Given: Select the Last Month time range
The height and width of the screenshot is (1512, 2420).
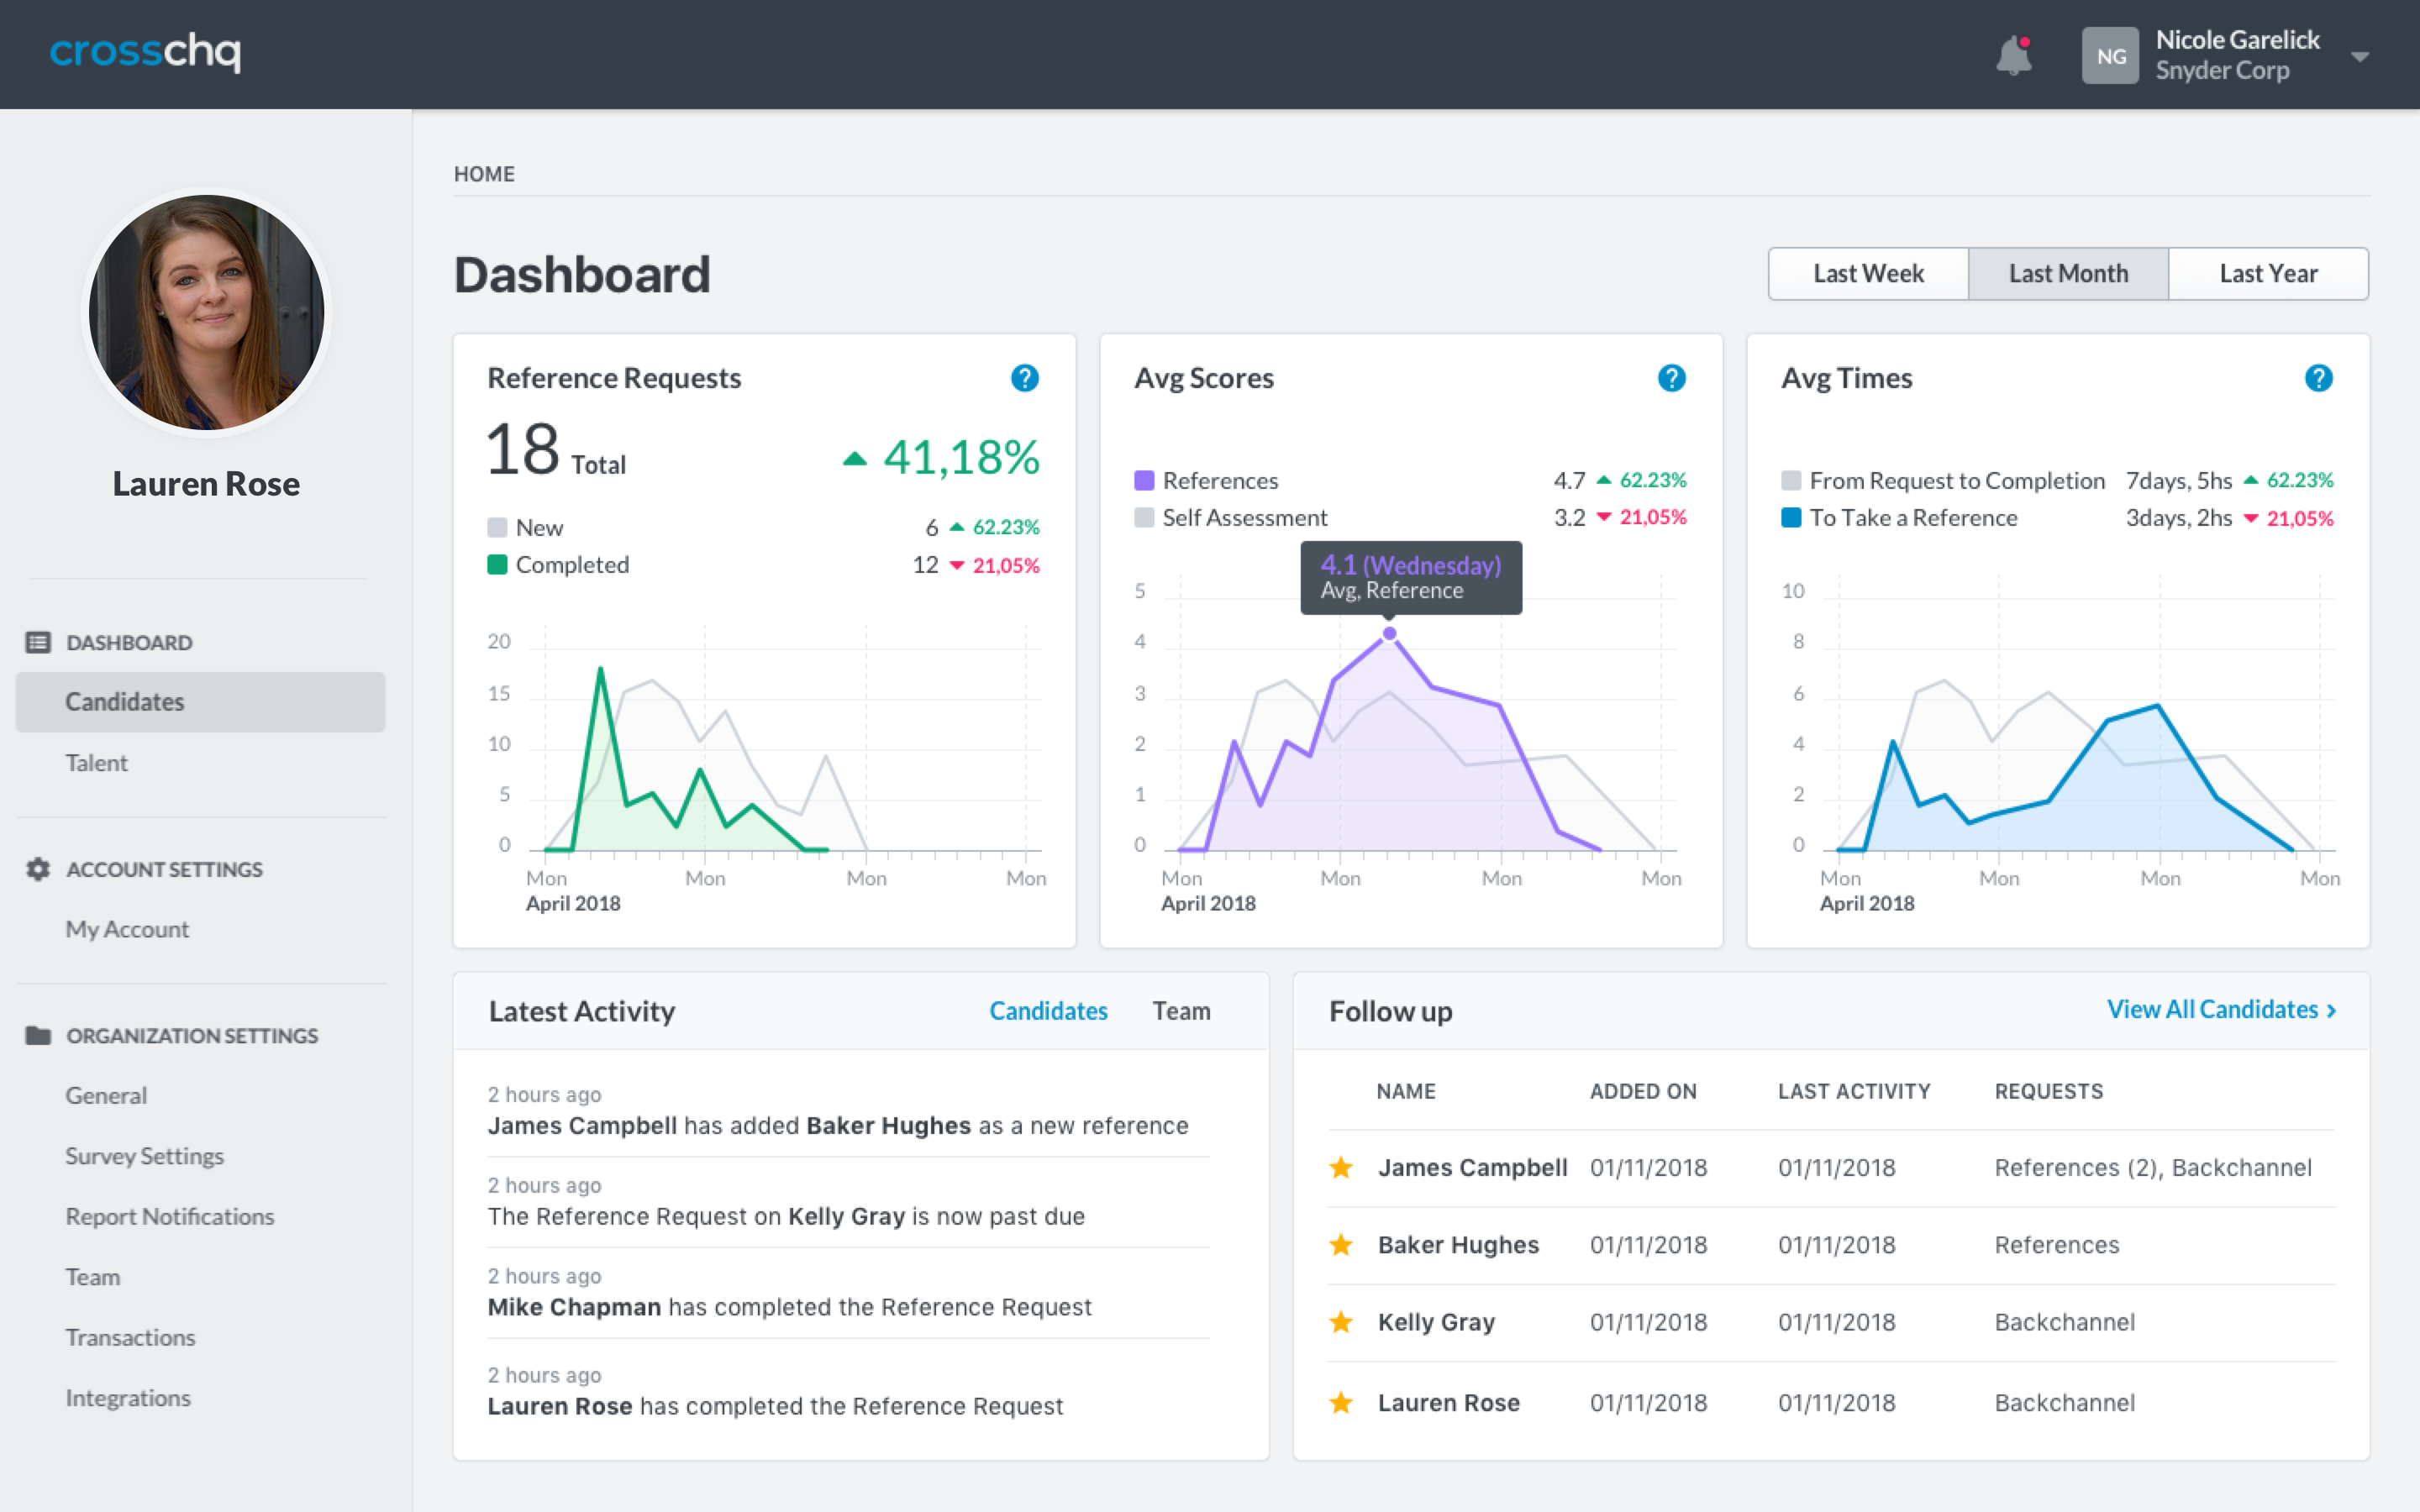Looking at the screenshot, I should tap(2068, 274).
